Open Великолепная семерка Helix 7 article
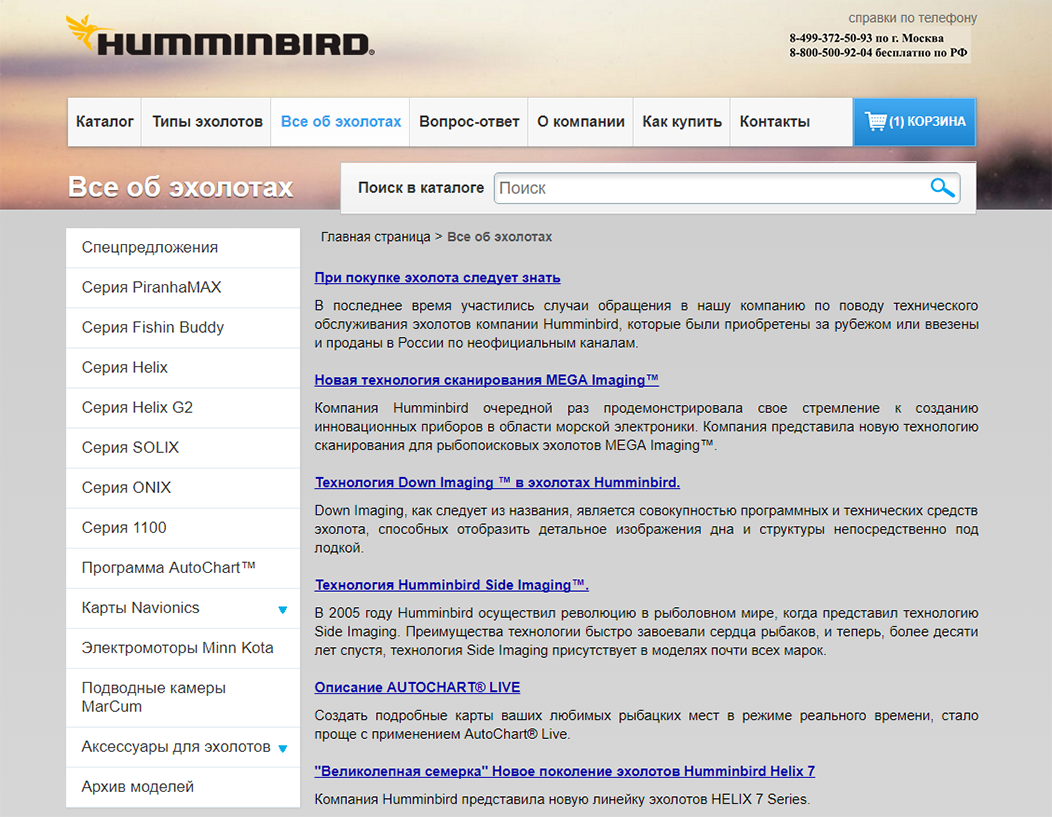Screen dimensions: 1052x817 pyautogui.click(x=565, y=771)
